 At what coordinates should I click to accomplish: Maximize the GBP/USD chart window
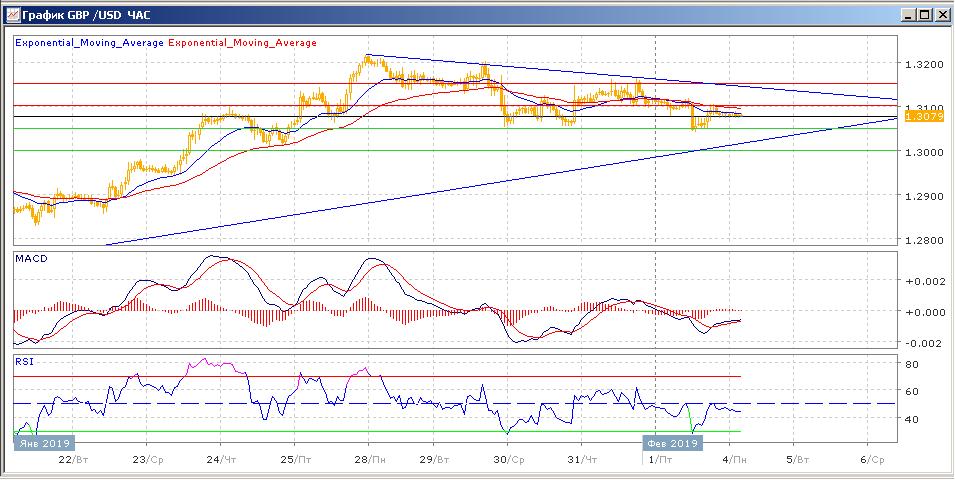[x=925, y=15]
